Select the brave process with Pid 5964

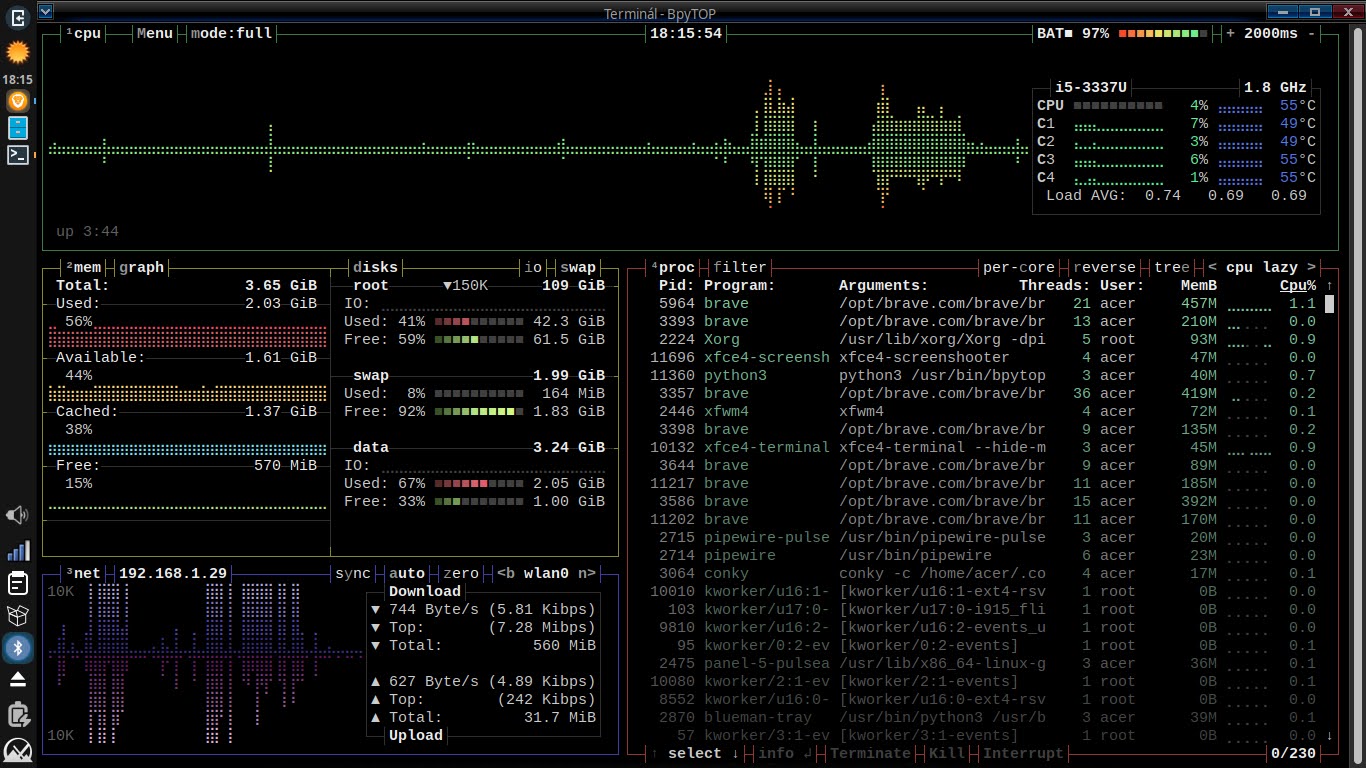click(983, 303)
